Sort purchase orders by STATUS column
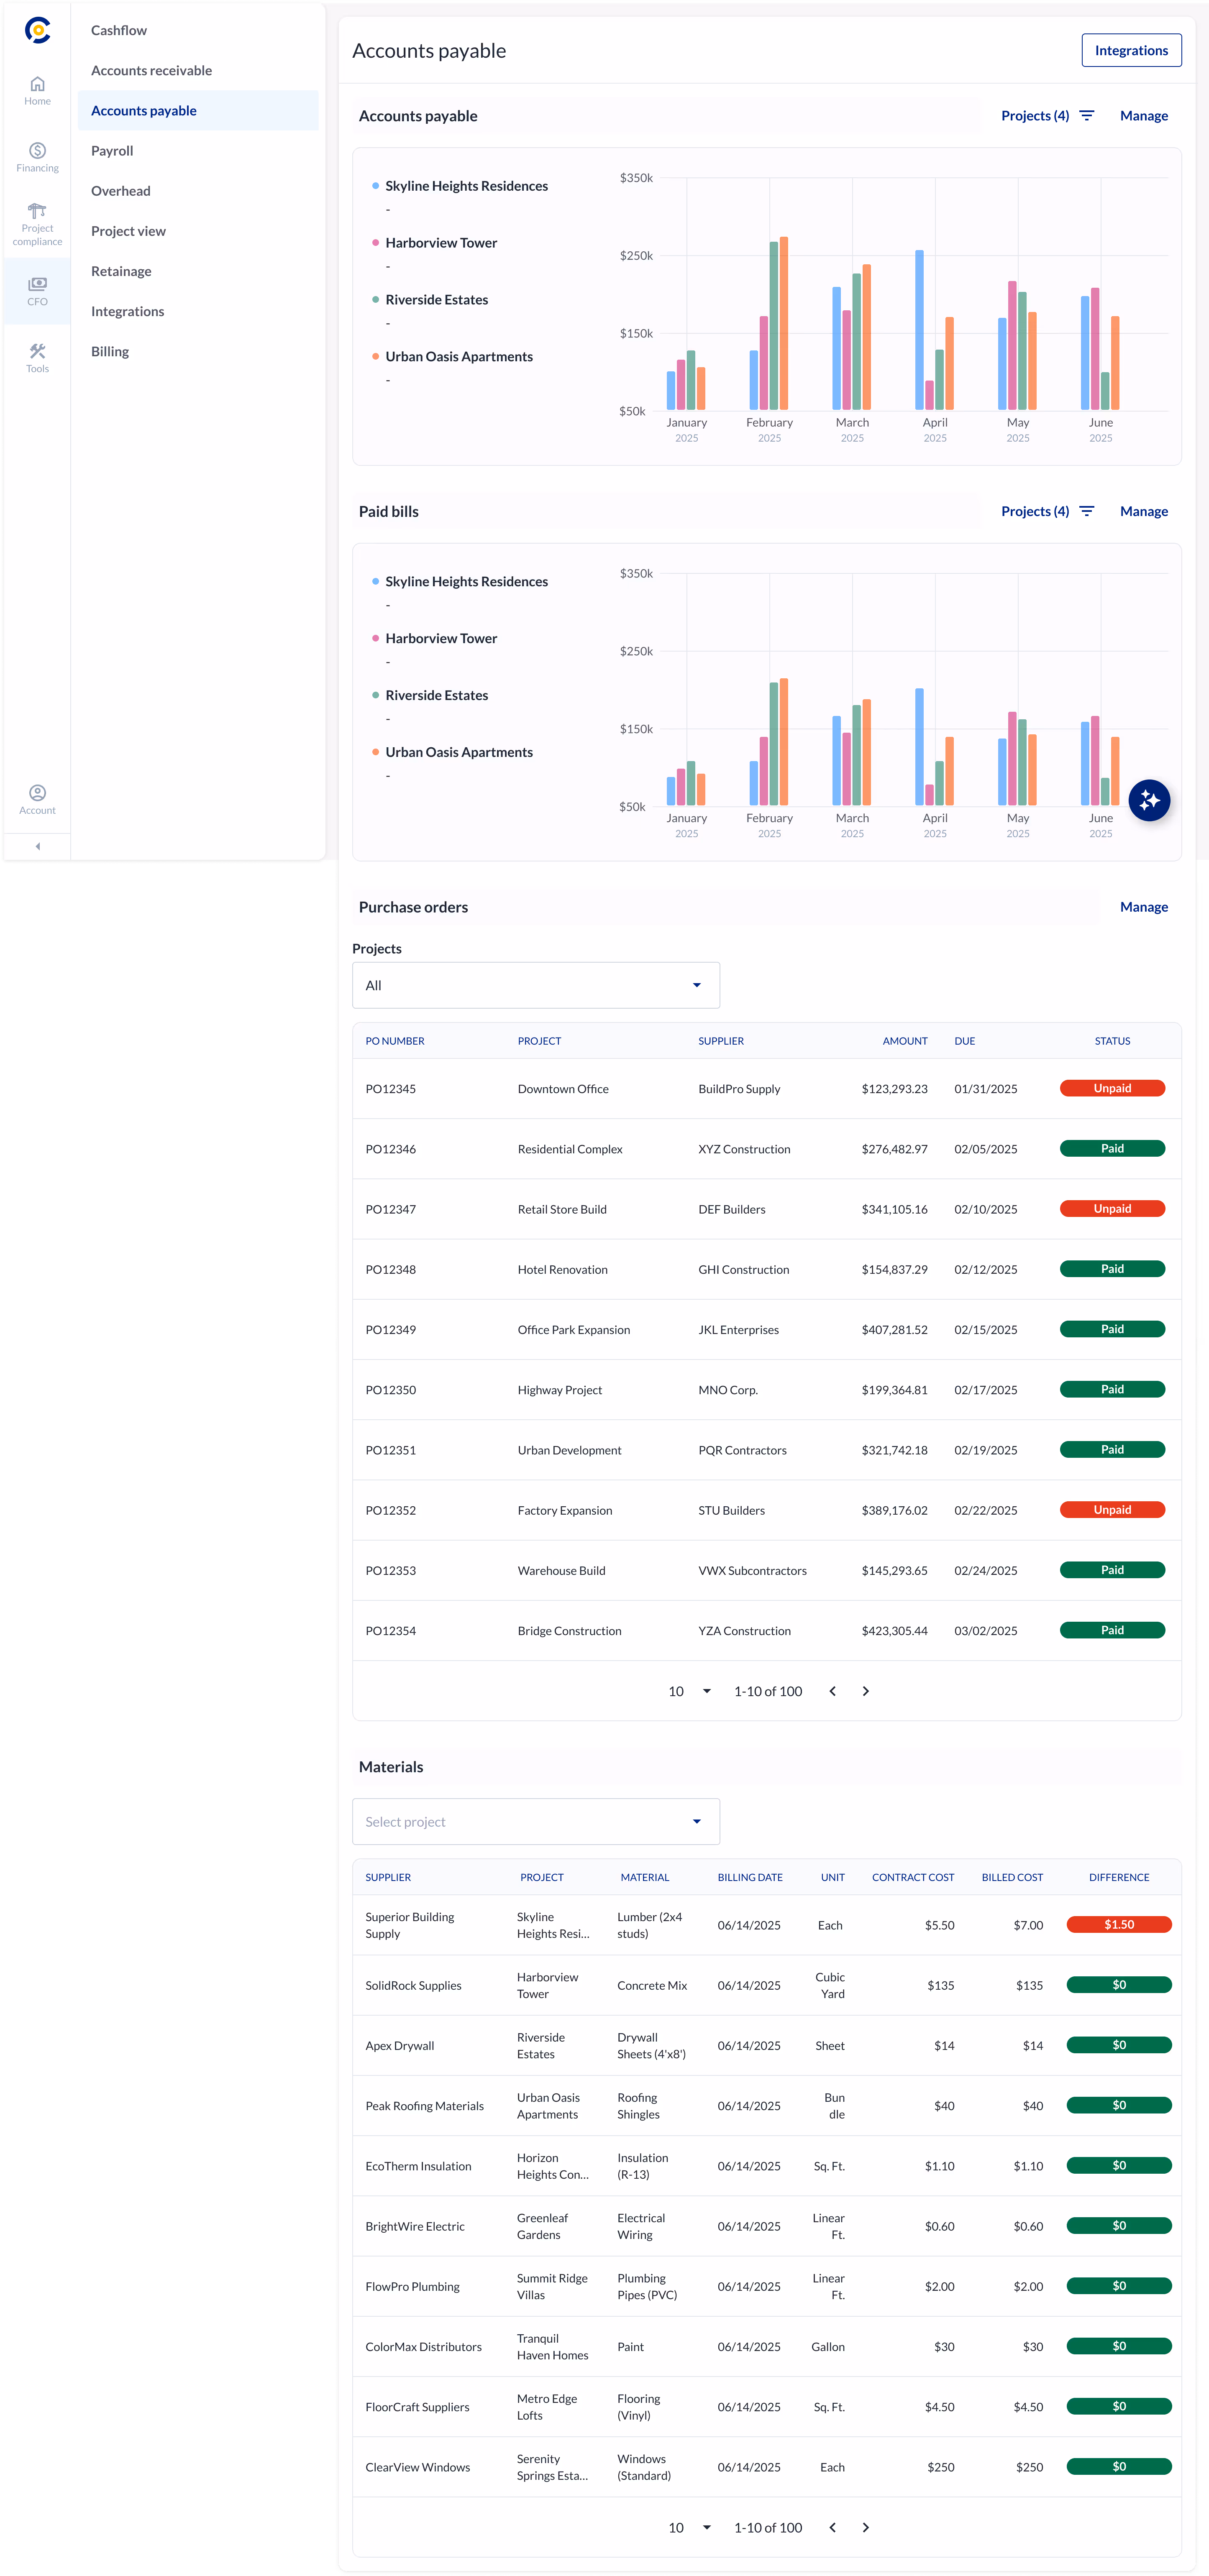The image size is (1209, 2576). (1112, 1041)
